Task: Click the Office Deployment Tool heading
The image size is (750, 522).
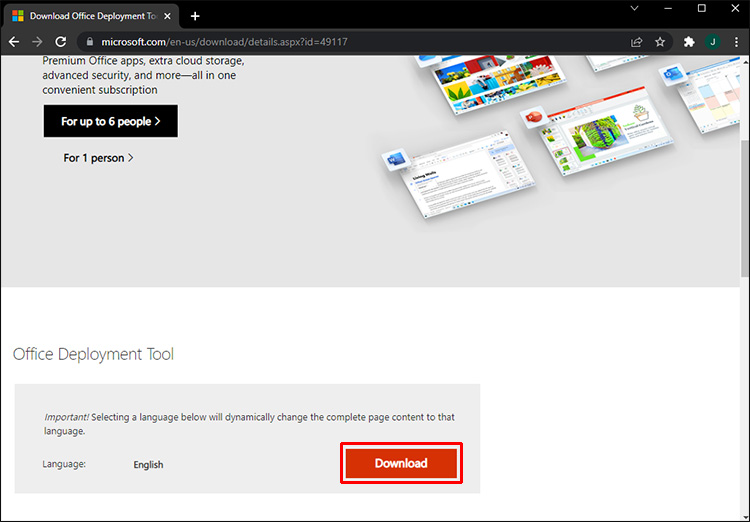Action: (x=93, y=354)
